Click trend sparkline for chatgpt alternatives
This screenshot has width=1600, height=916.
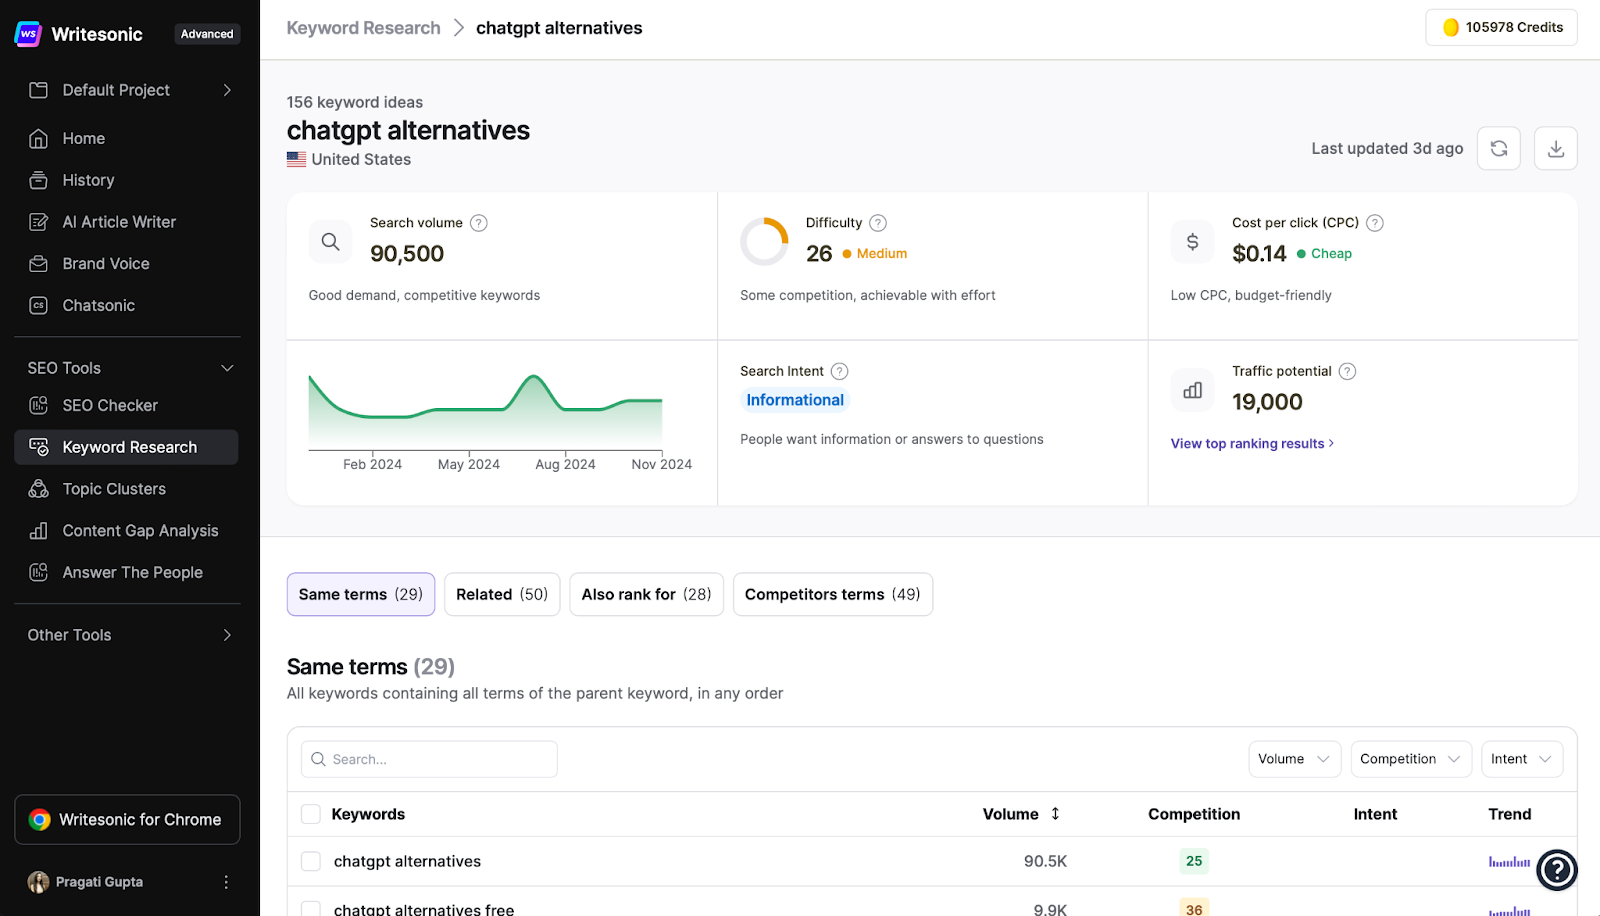(x=1509, y=861)
